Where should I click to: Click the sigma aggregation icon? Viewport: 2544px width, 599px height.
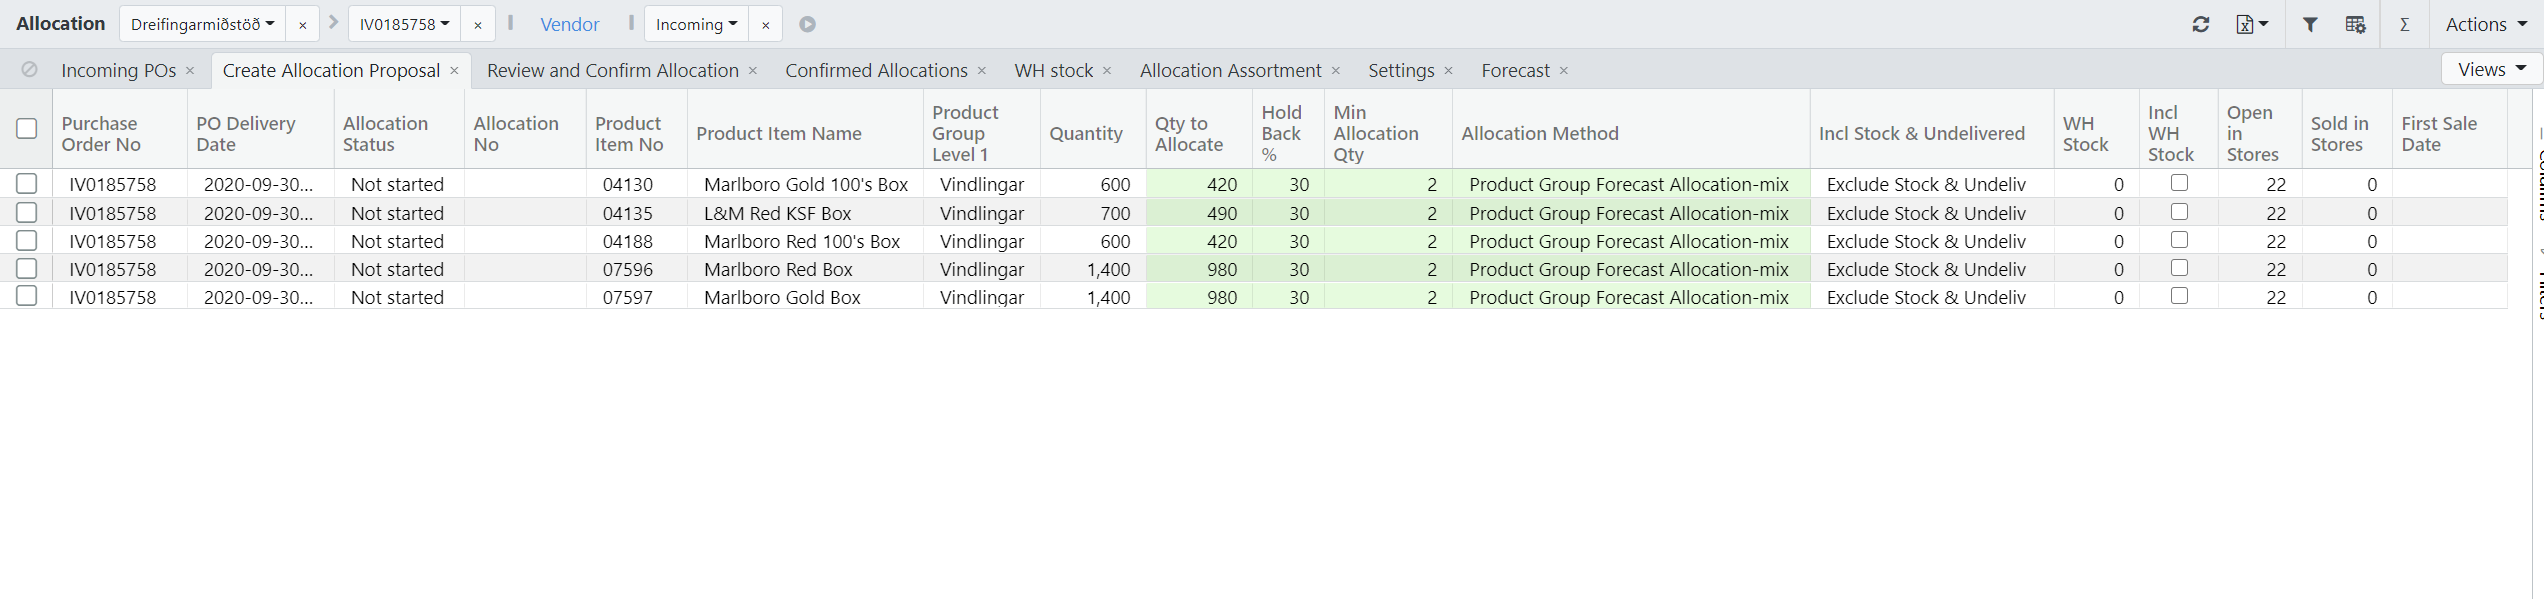coord(2405,24)
